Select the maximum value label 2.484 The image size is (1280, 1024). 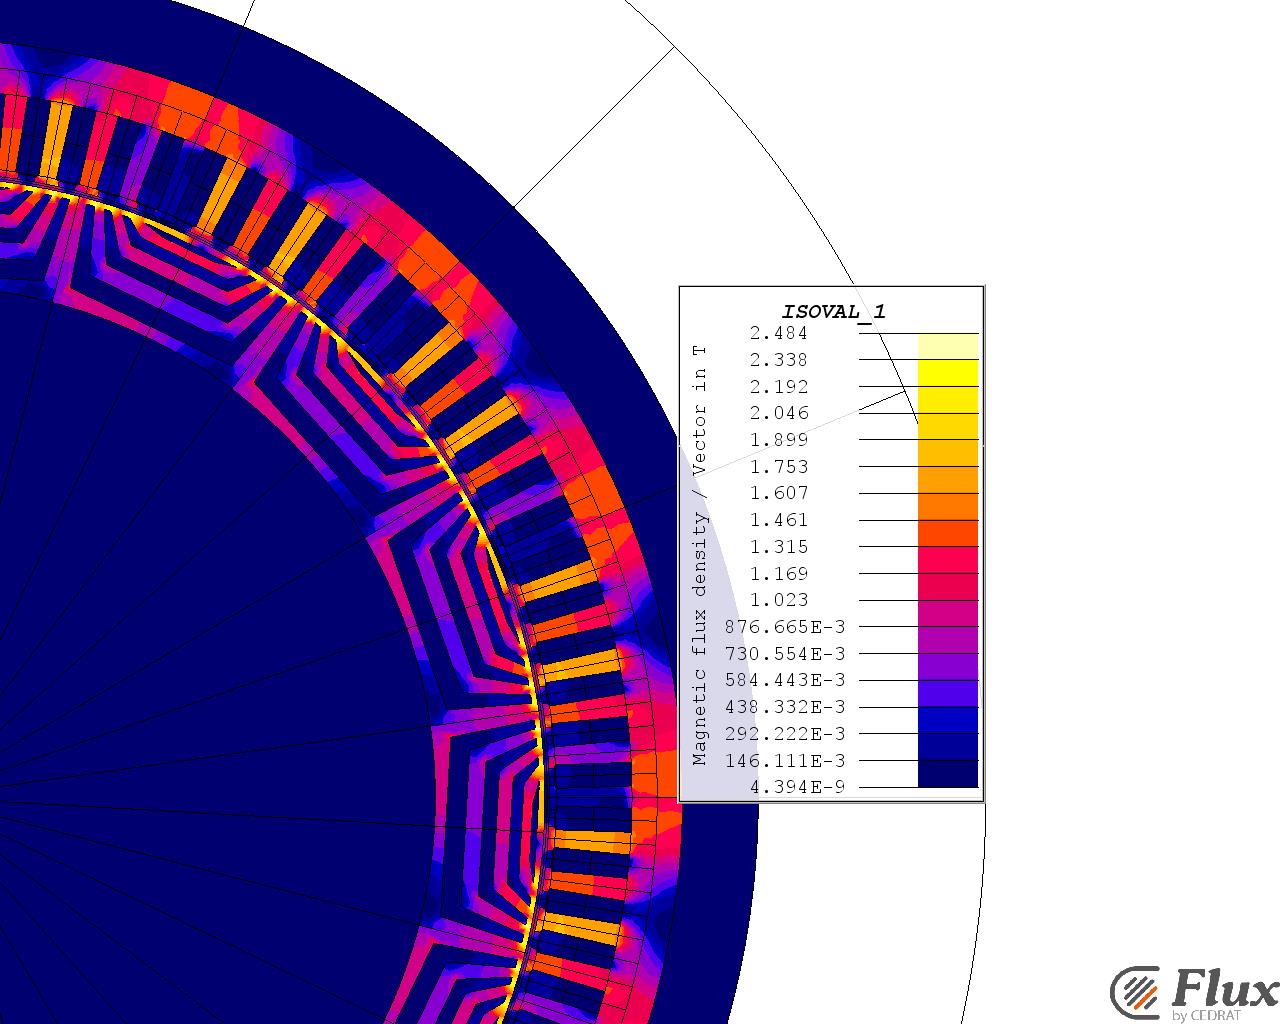(x=778, y=333)
